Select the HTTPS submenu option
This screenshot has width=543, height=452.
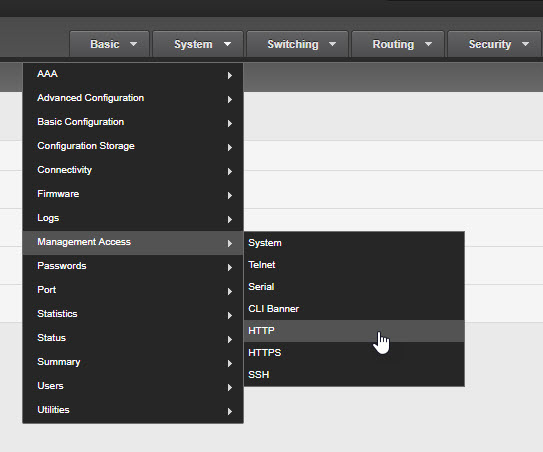354,353
